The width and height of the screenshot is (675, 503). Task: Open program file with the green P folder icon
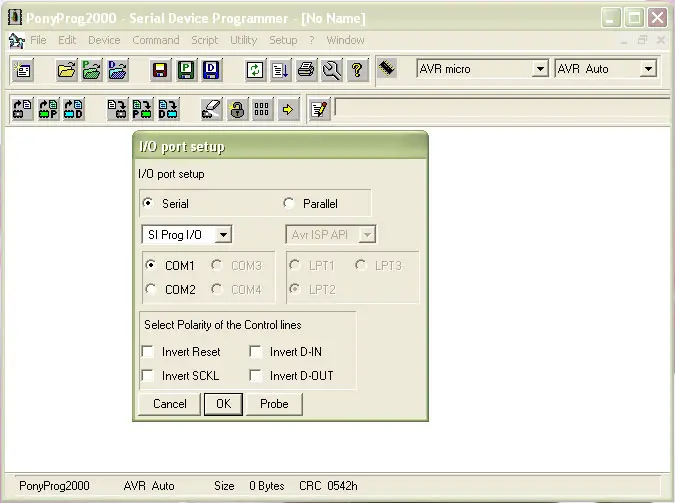(x=92, y=70)
